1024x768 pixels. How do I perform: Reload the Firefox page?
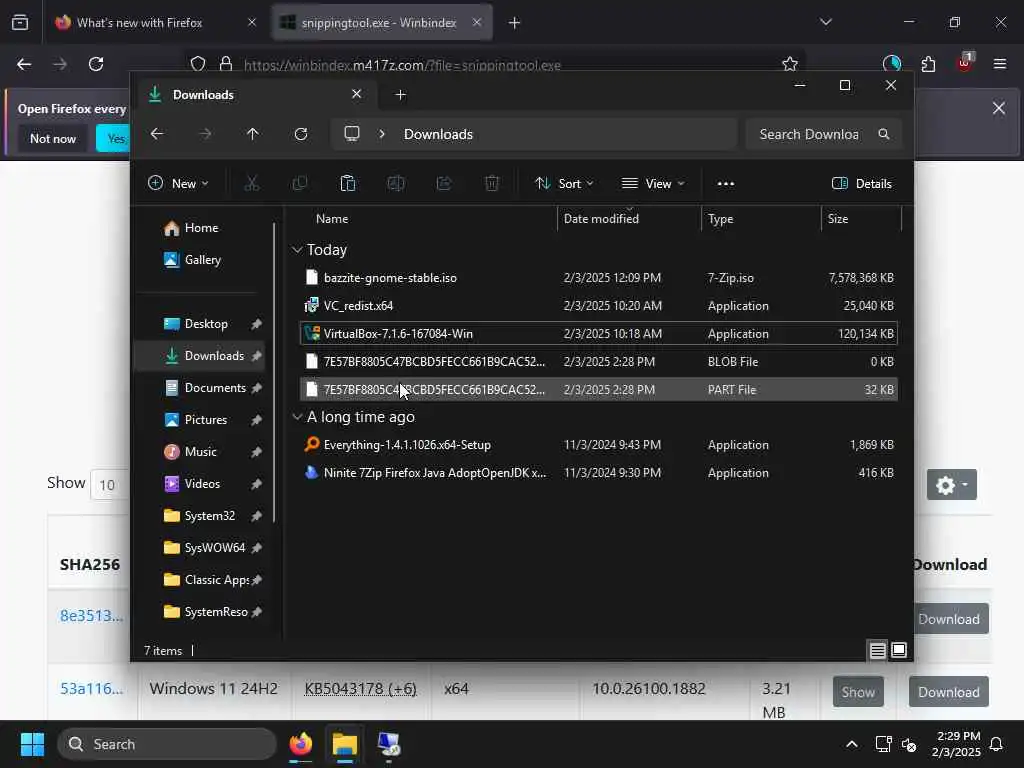(x=96, y=64)
